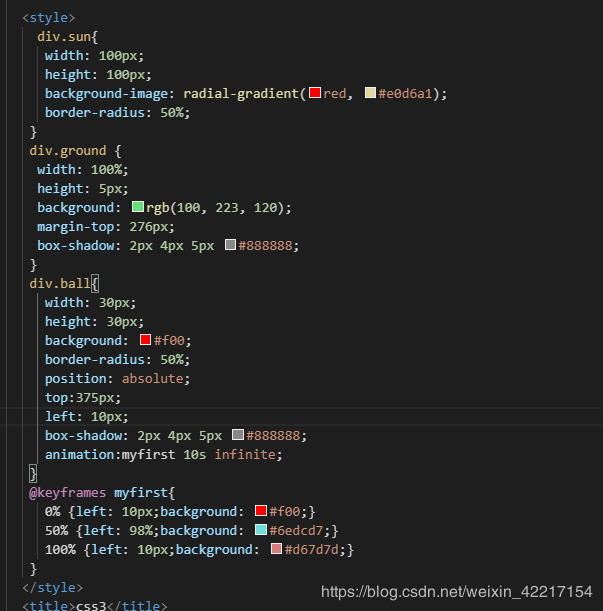603x611 pixels.
Task: Click the #6edcd7 teal swatch
Action: coord(261,530)
